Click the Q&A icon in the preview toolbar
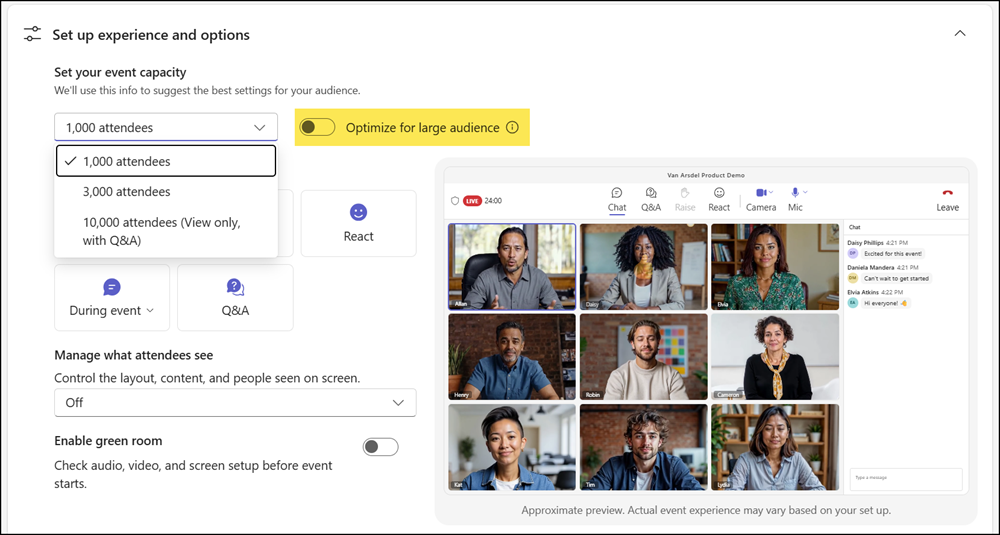 pyautogui.click(x=651, y=193)
